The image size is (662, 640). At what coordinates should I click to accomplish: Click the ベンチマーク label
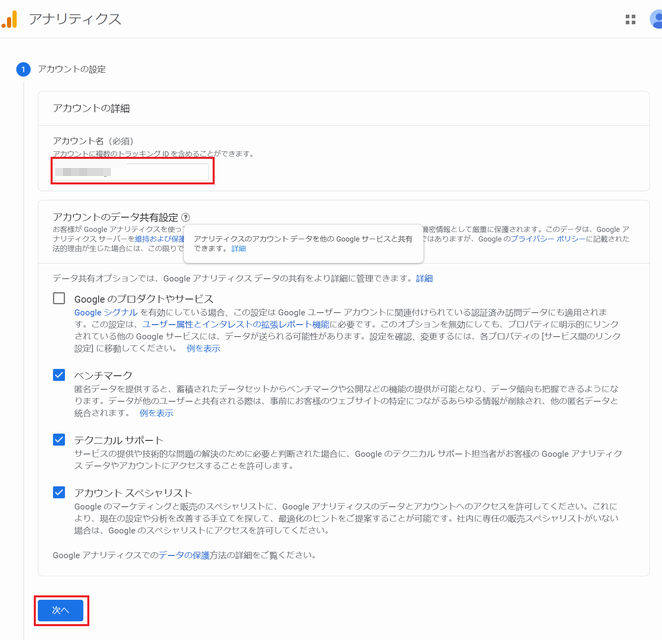103,375
